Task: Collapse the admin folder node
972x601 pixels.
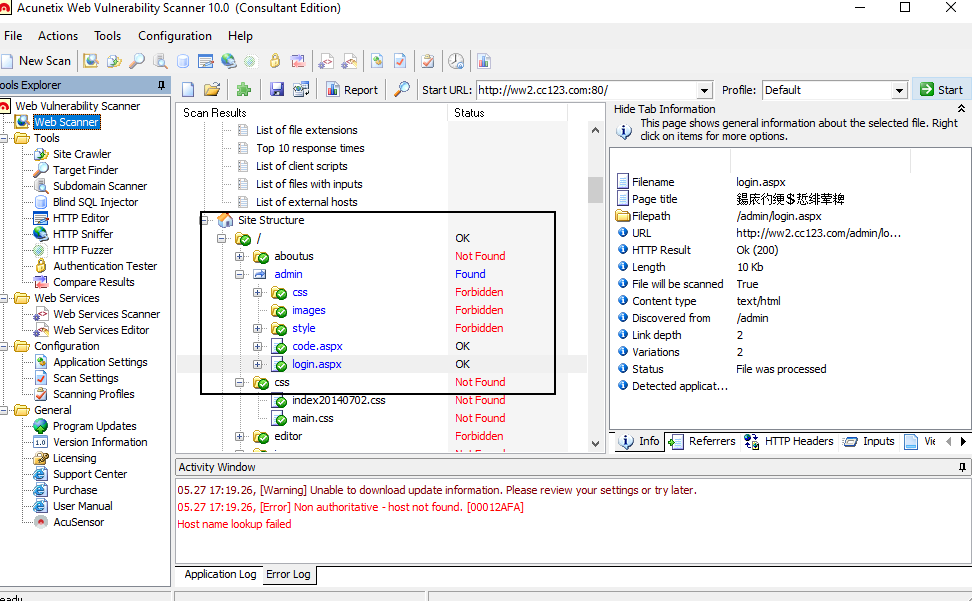Action: pyautogui.click(x=239, y=274)
